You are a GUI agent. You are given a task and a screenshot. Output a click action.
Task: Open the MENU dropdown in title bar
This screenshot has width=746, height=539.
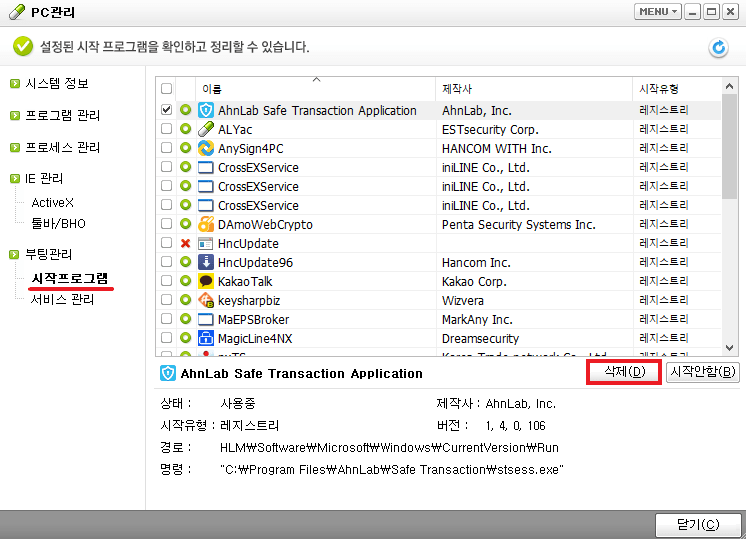click(658, 11)
